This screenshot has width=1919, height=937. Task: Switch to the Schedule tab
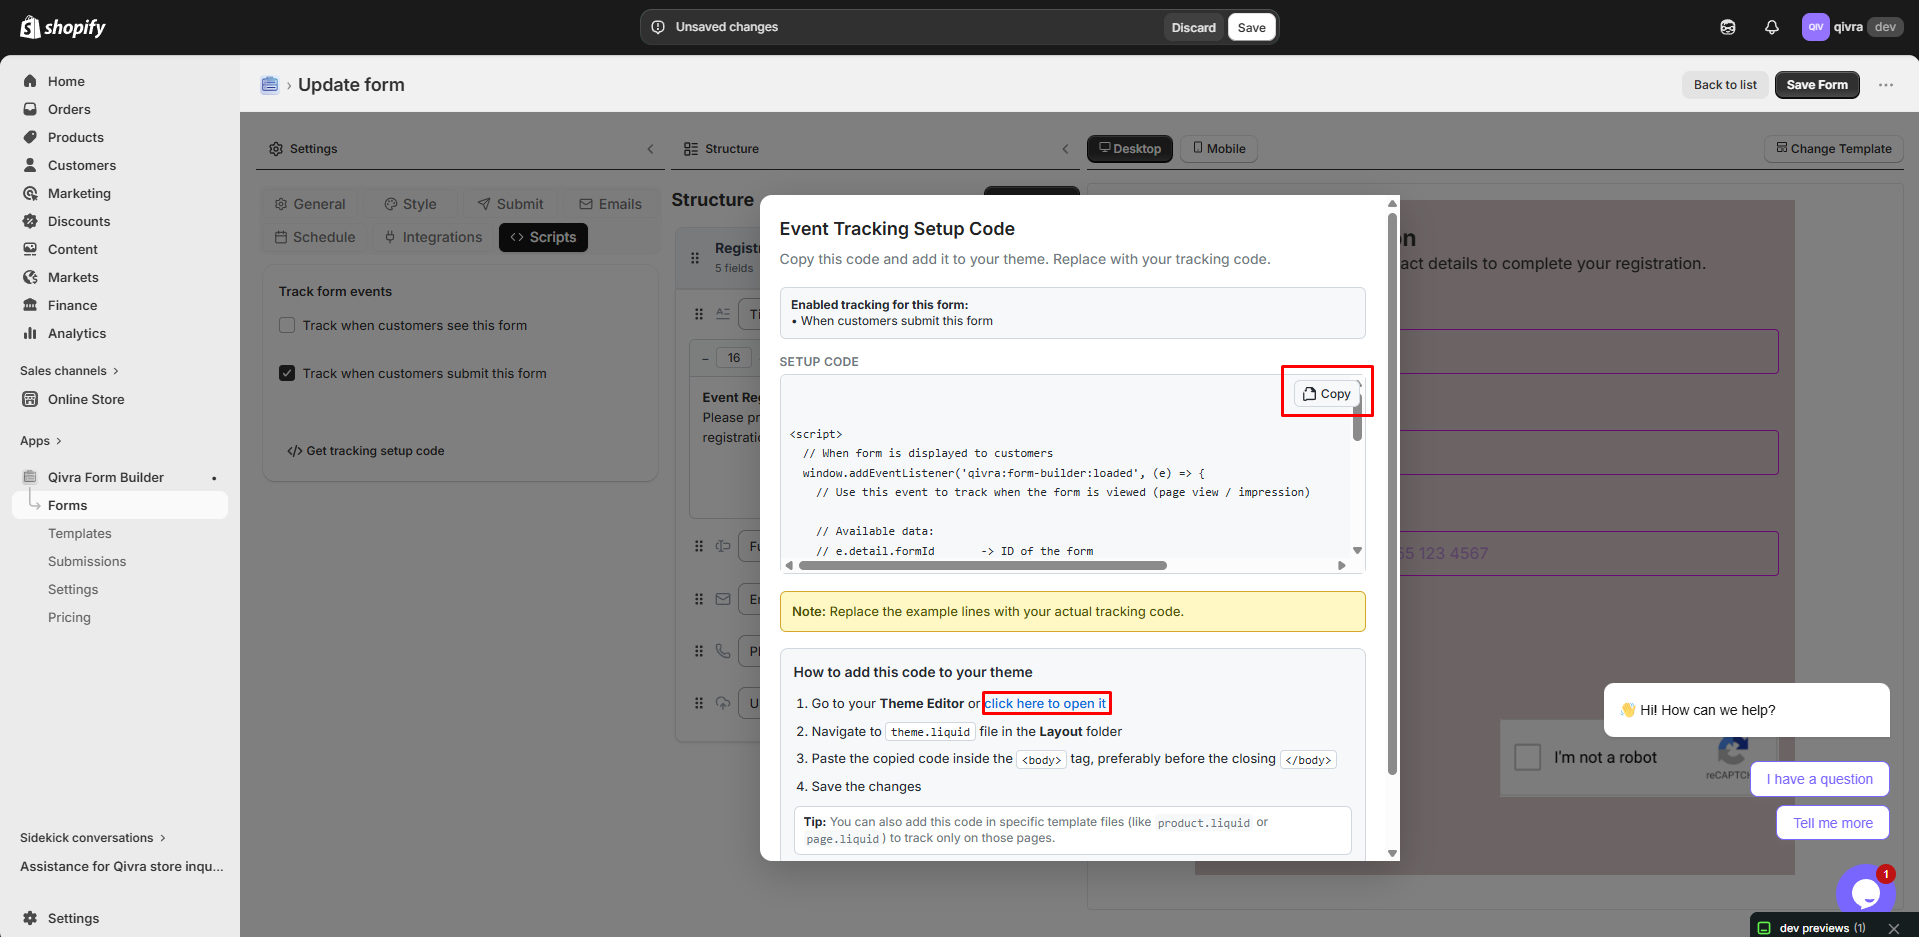tap(315, 237)
